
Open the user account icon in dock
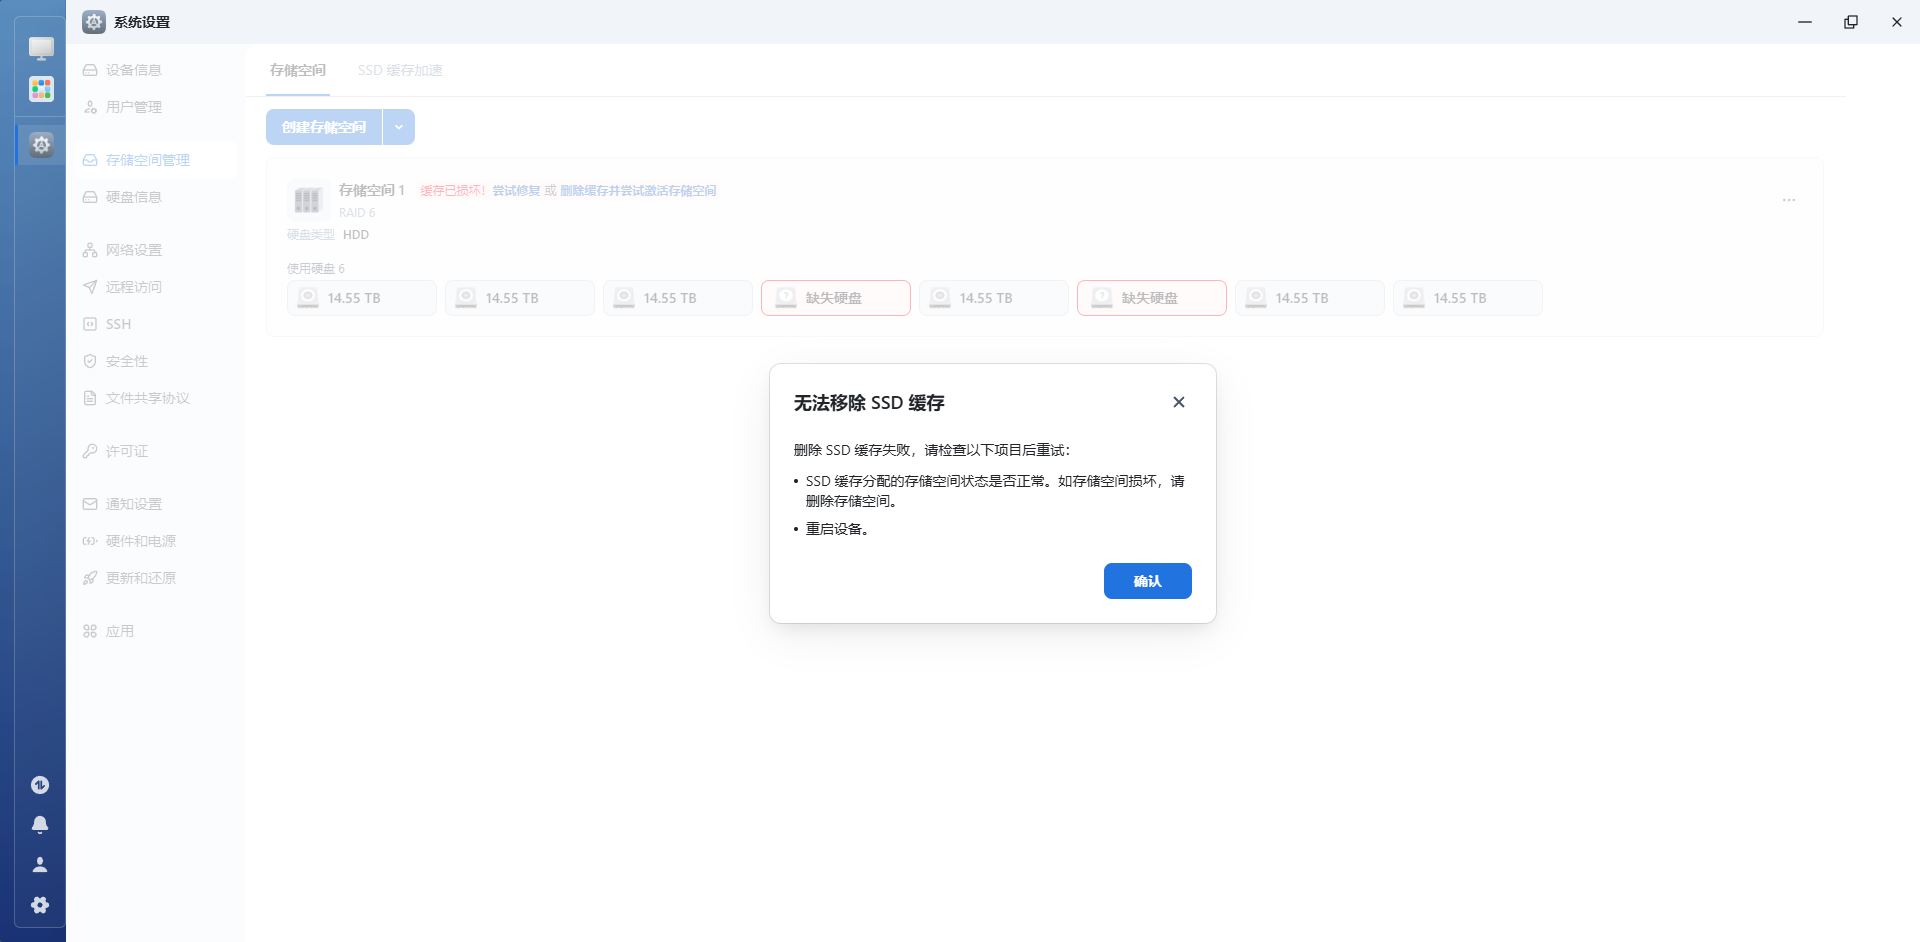[x=40, y=865]
